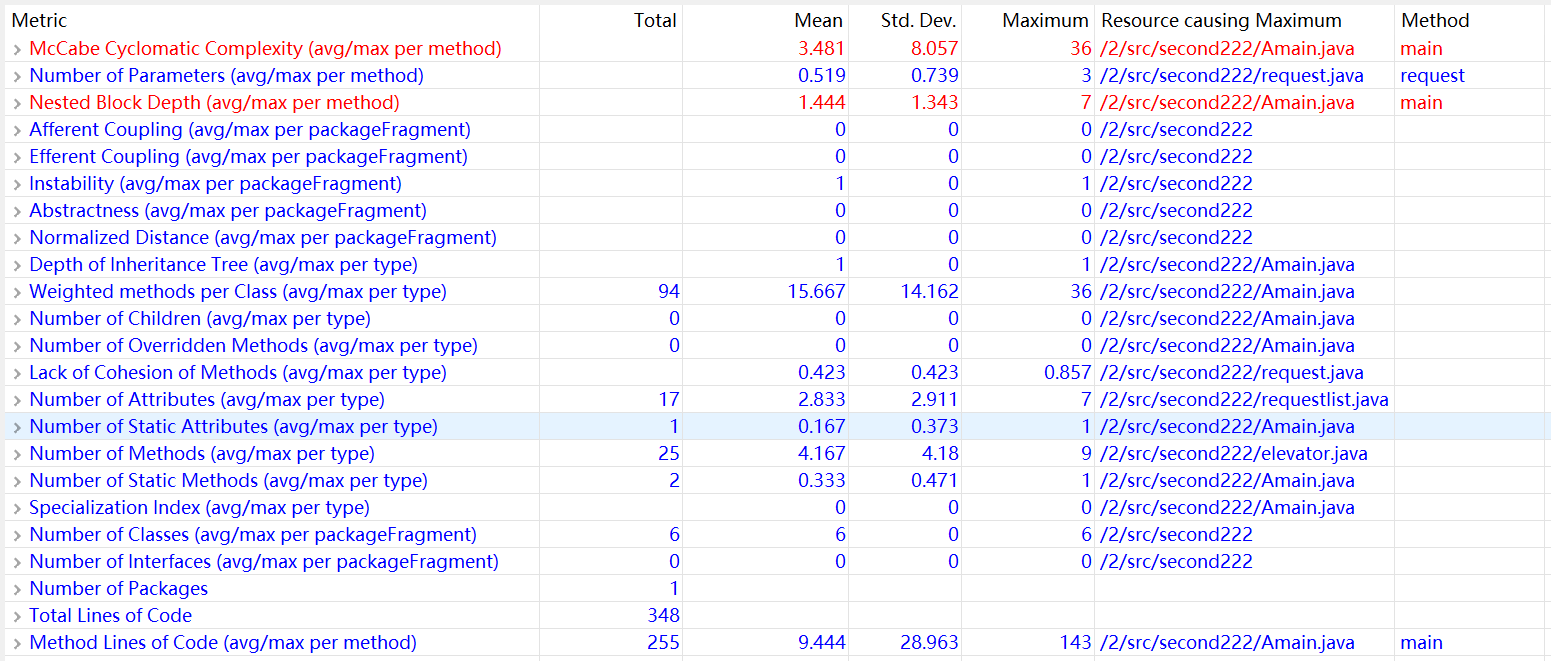The image size is (1551, 661).
Task: Expand Method Lines of Code row
Action: (17, 643)
